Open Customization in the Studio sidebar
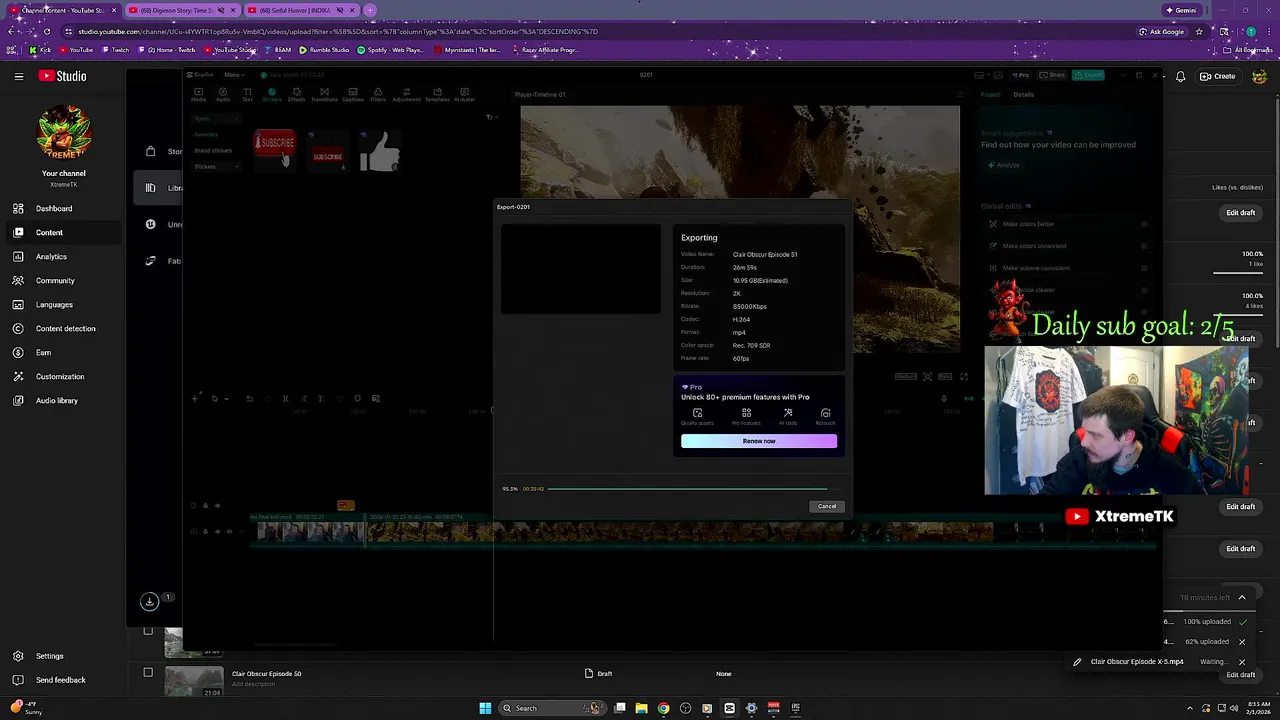1280x720 pixels. (x=62, y=376)
